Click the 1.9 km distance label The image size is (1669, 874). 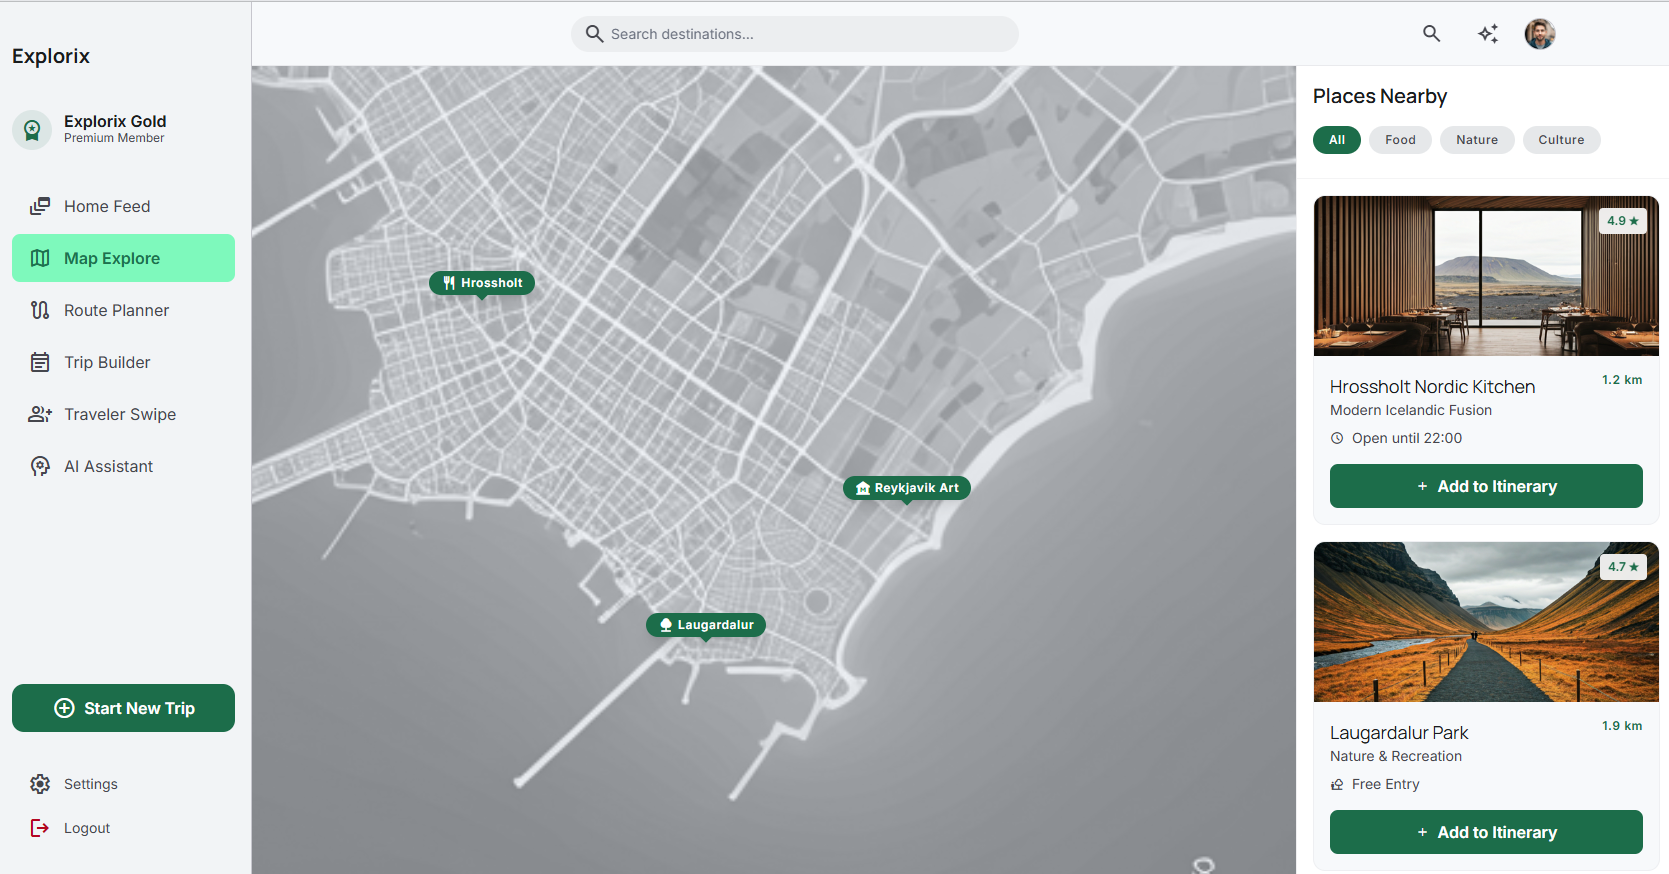[x=1622, y=726]
